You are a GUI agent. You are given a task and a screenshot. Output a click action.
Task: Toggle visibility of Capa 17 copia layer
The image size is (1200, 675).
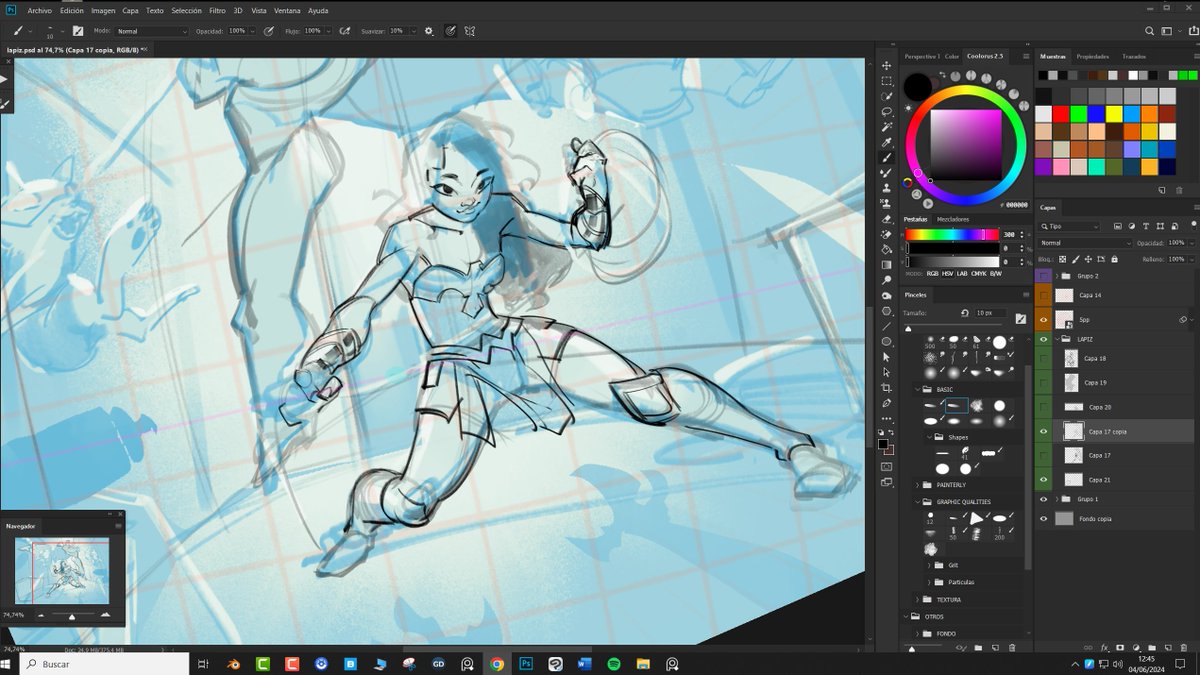pyautogui.click(x=1044, y=431)
